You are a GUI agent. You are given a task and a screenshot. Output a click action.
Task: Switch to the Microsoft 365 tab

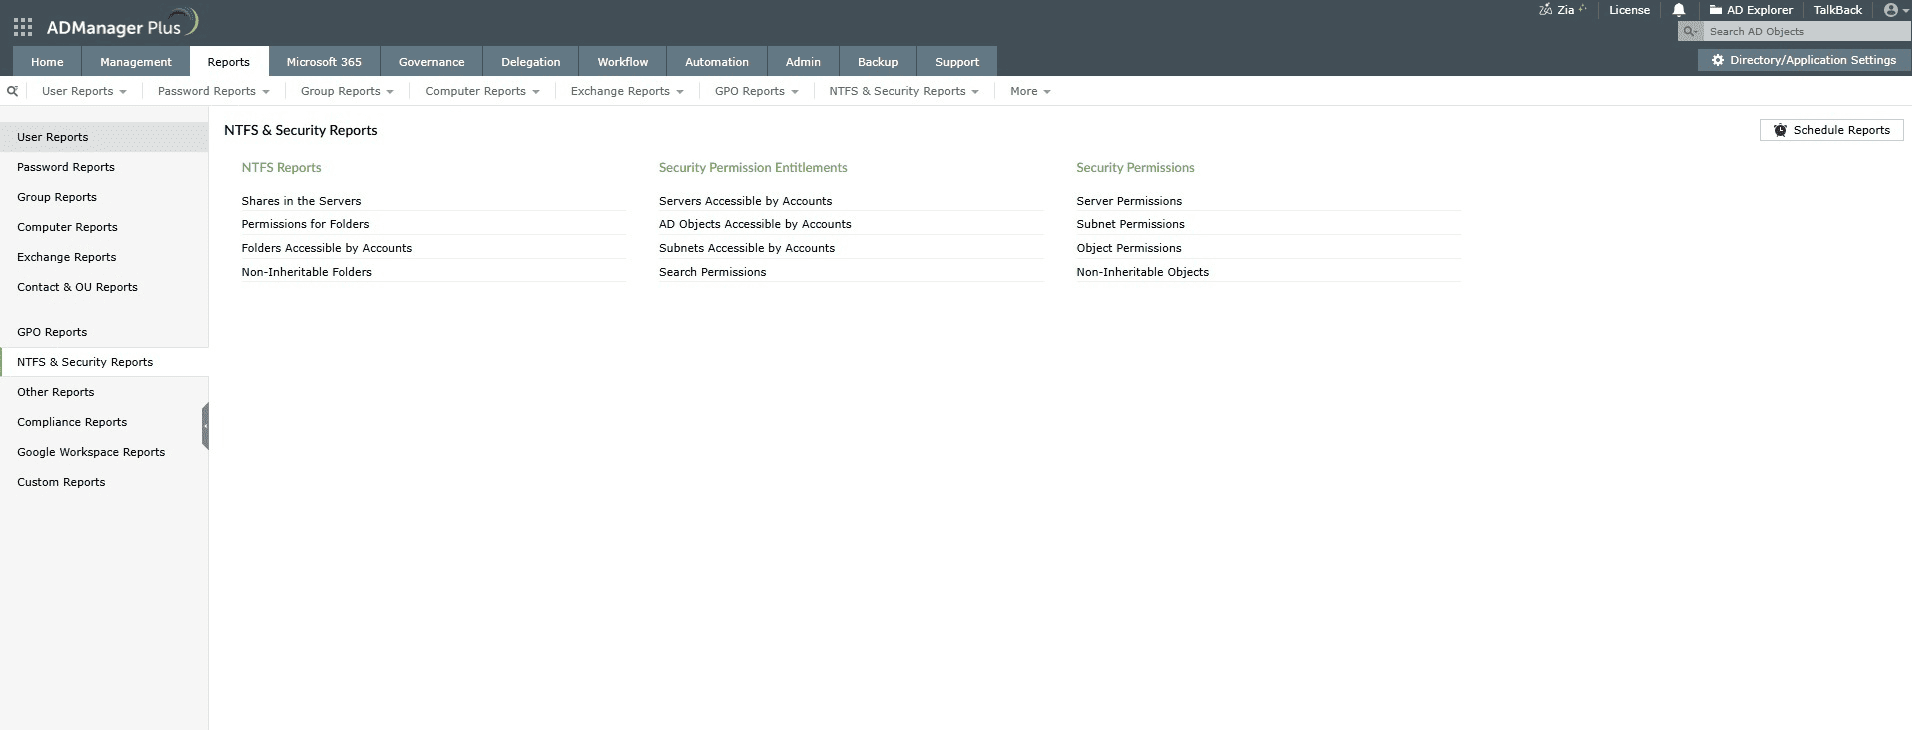click(x=324, y=62)
